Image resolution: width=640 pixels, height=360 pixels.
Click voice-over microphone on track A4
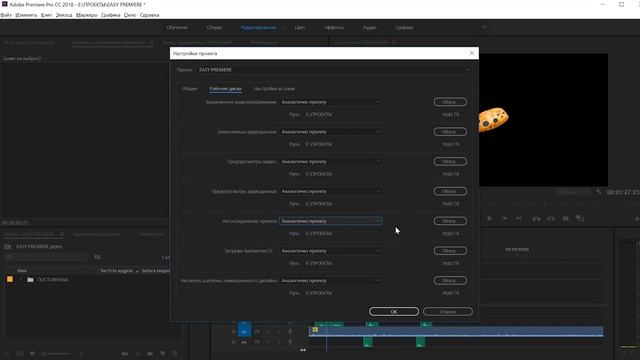click(x=290, y=342)
